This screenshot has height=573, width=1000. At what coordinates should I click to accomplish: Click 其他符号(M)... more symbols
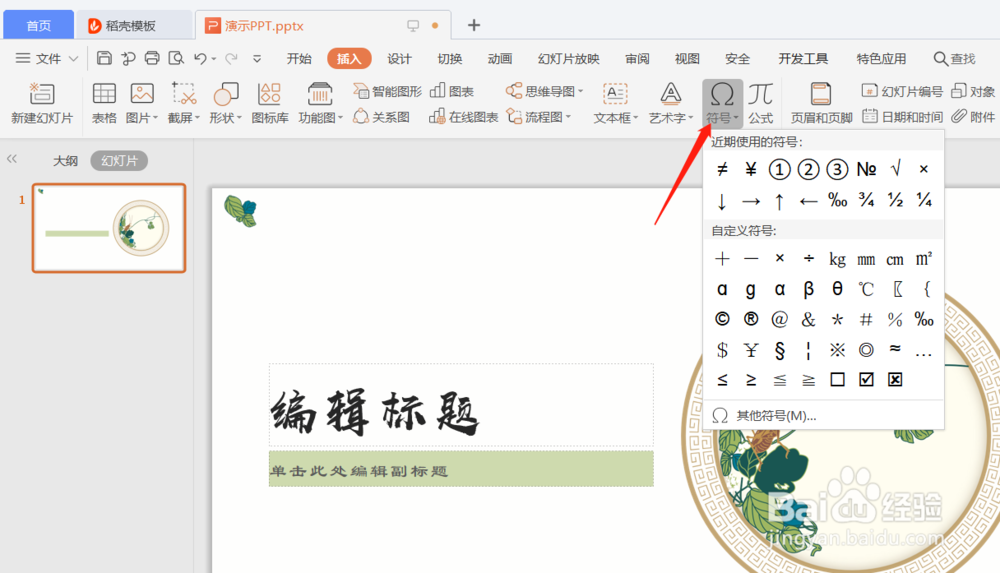(776, 415)
